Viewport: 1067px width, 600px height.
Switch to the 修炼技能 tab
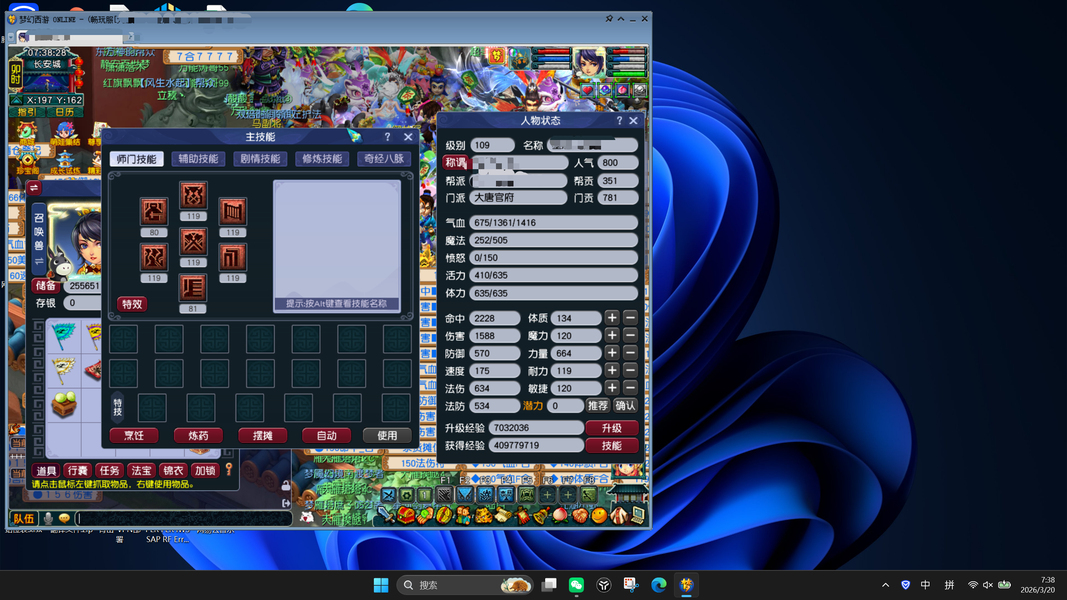click(322, 159)
